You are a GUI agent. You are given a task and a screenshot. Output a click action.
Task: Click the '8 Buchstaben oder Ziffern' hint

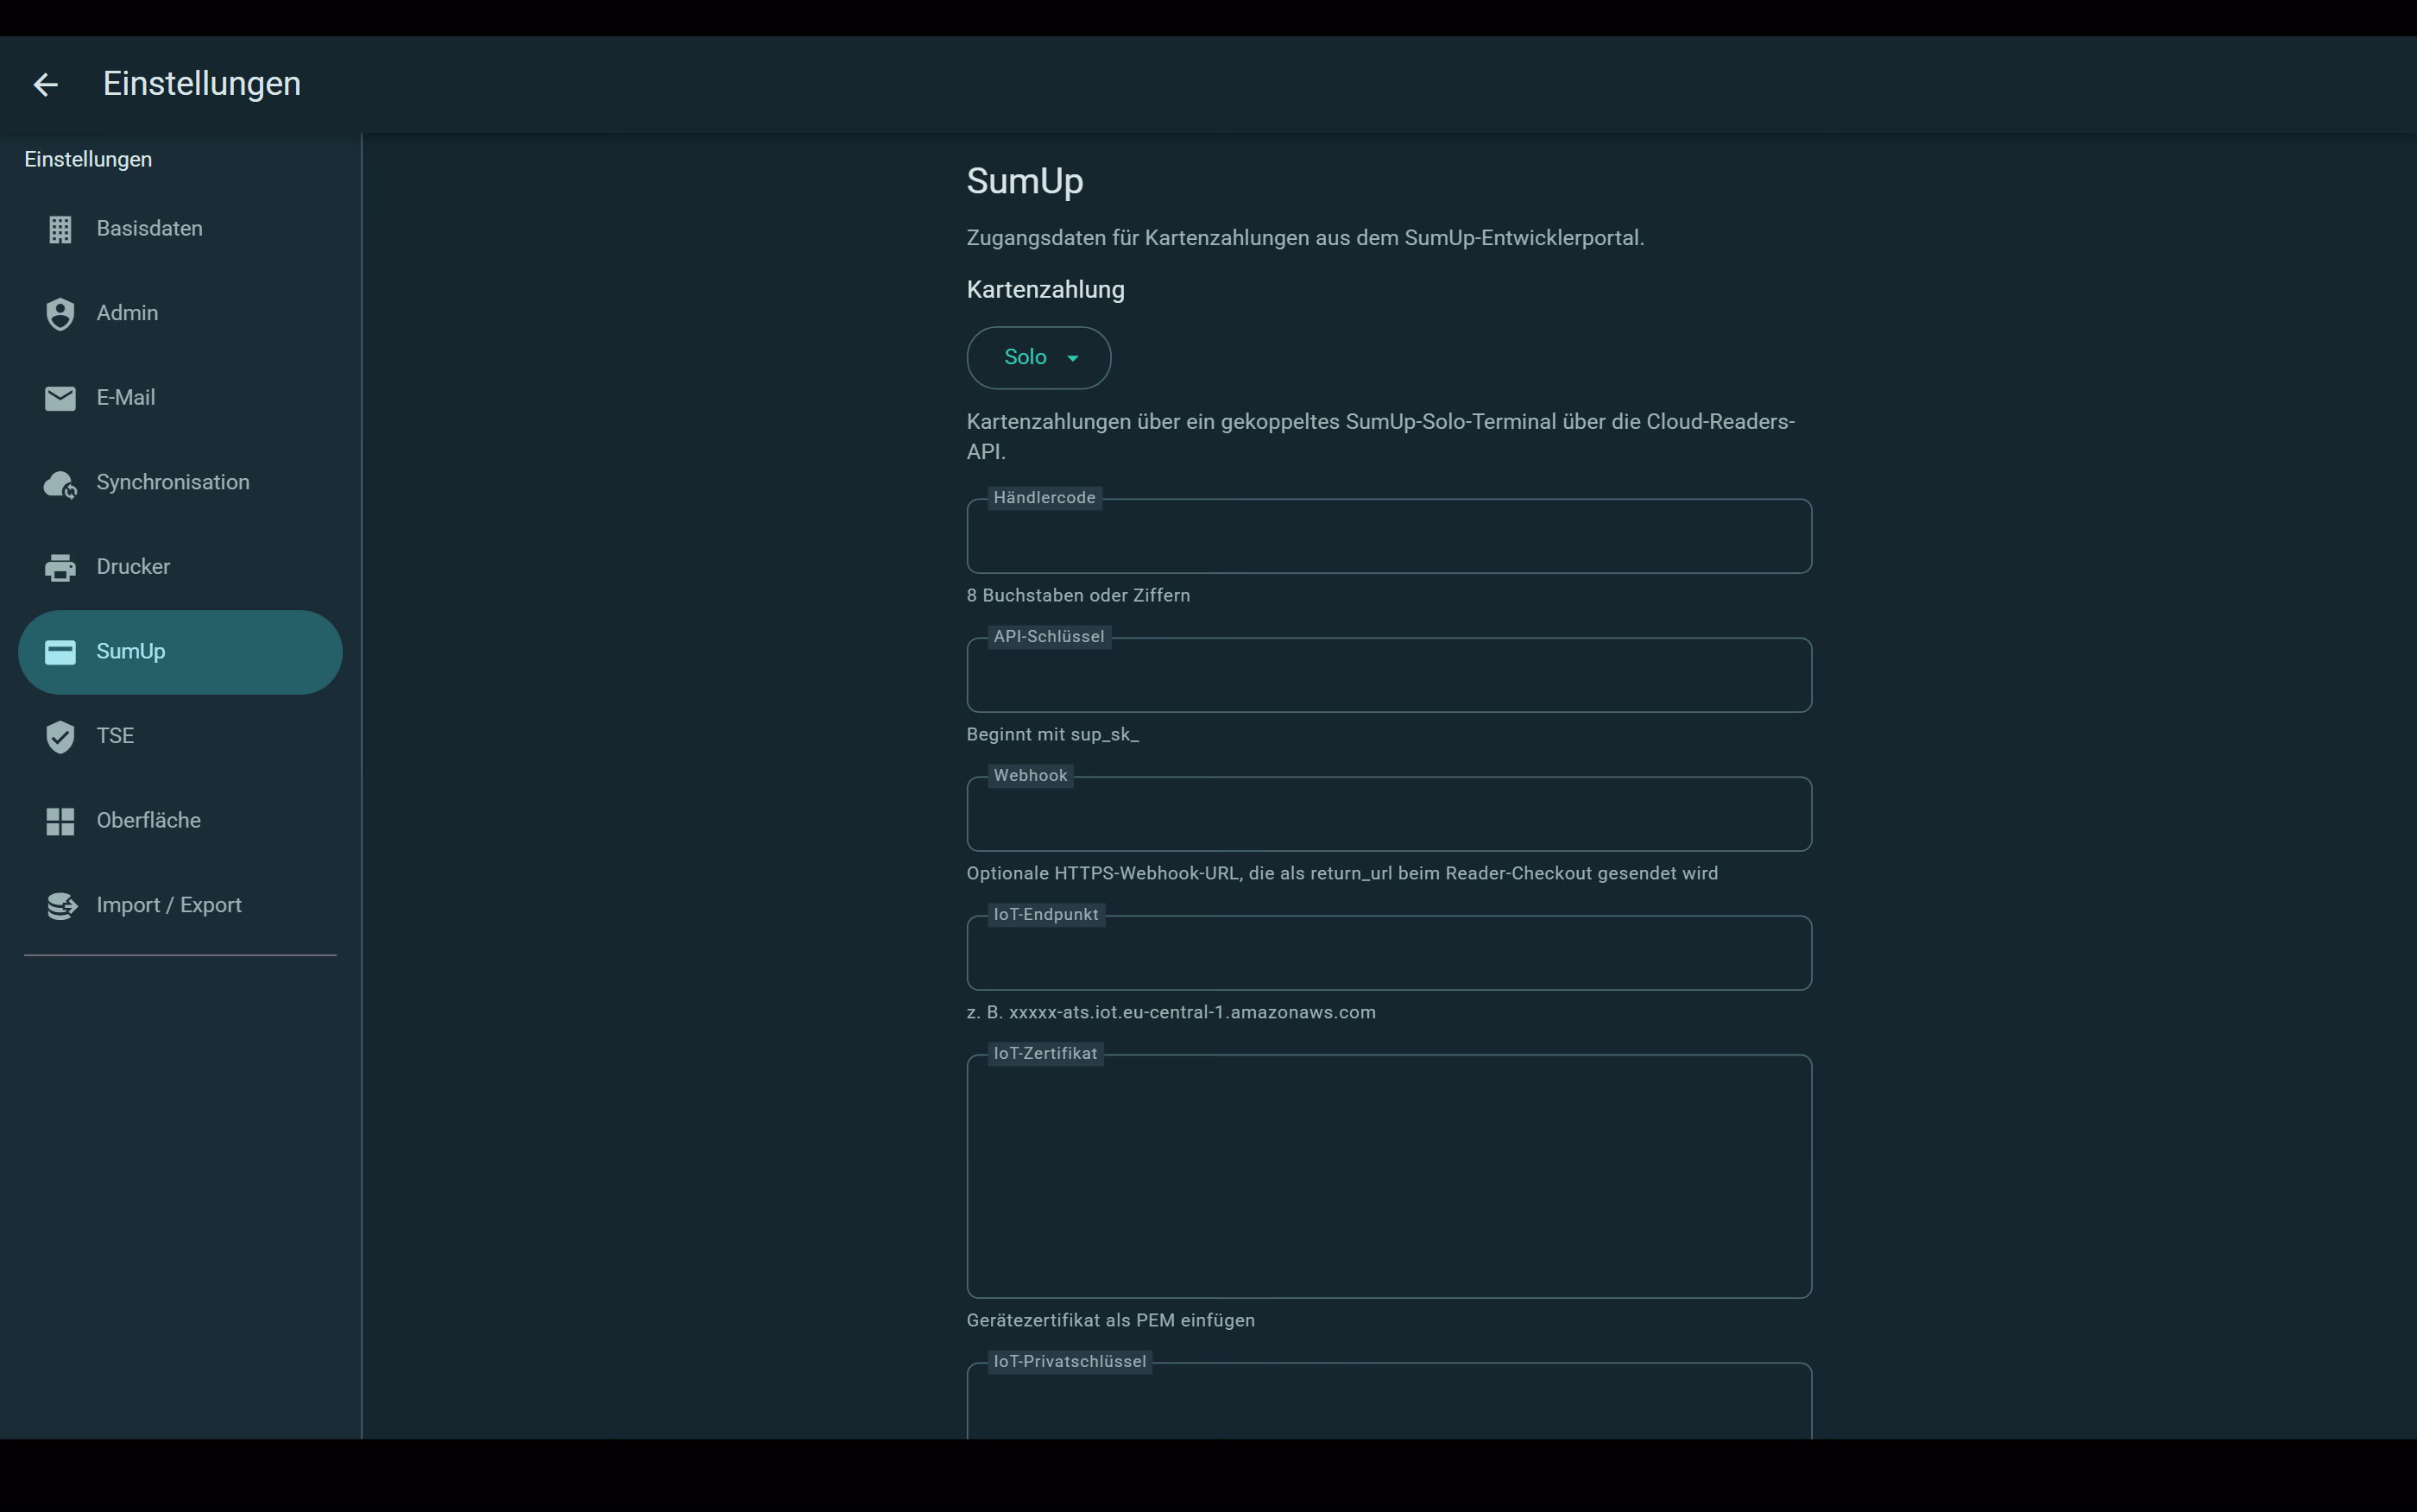coord(1078,596)
